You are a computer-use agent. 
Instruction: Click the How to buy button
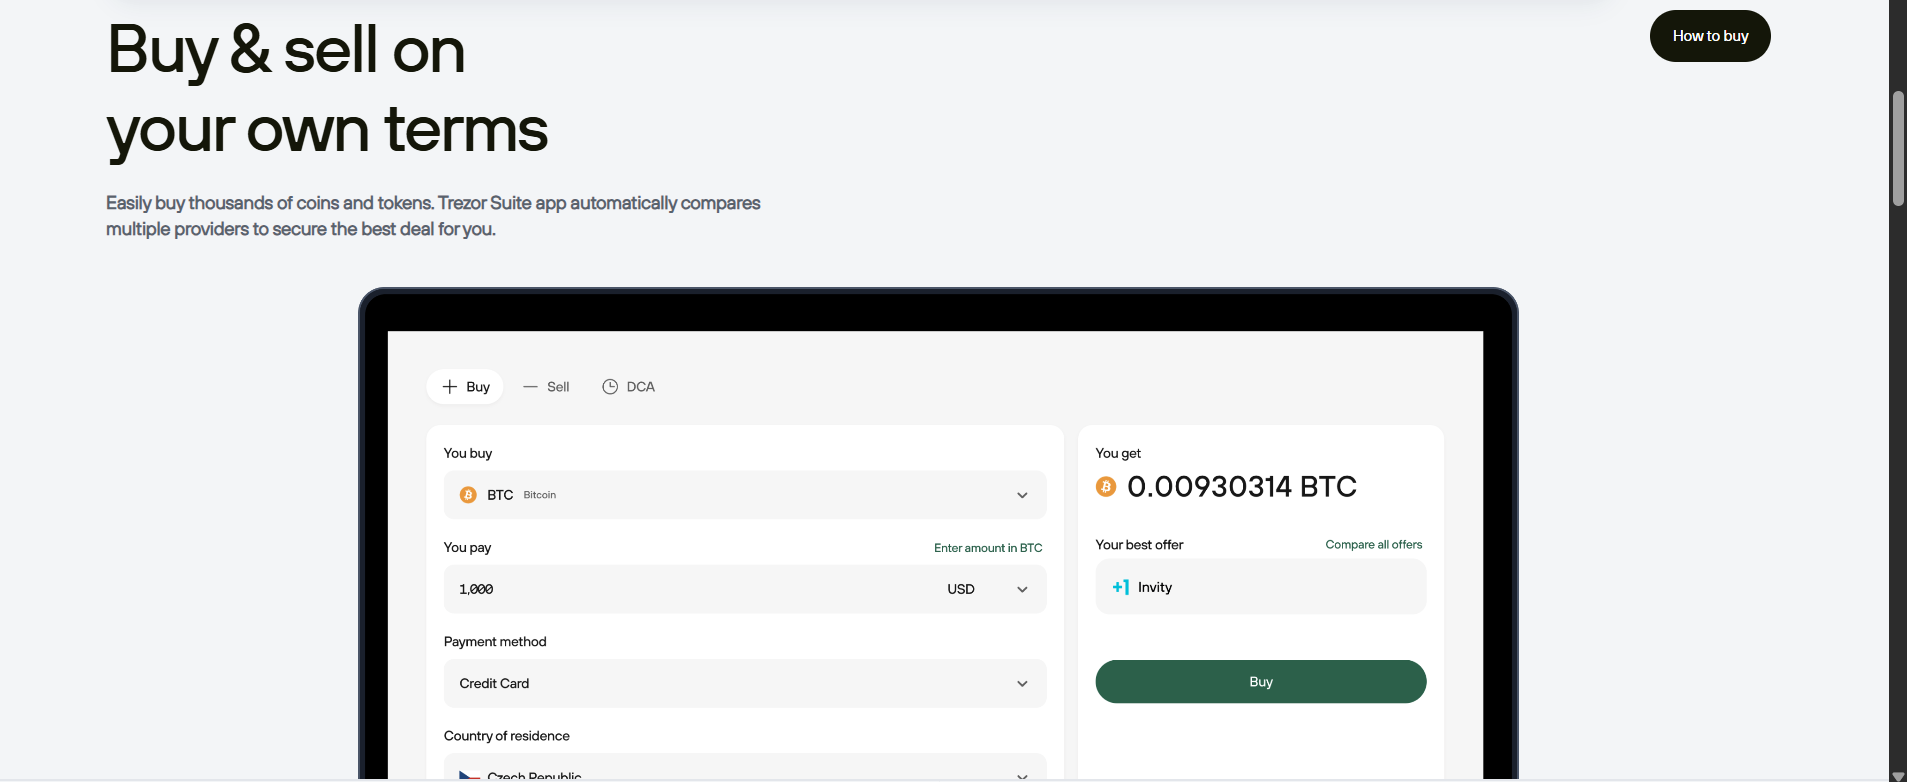1710,36
